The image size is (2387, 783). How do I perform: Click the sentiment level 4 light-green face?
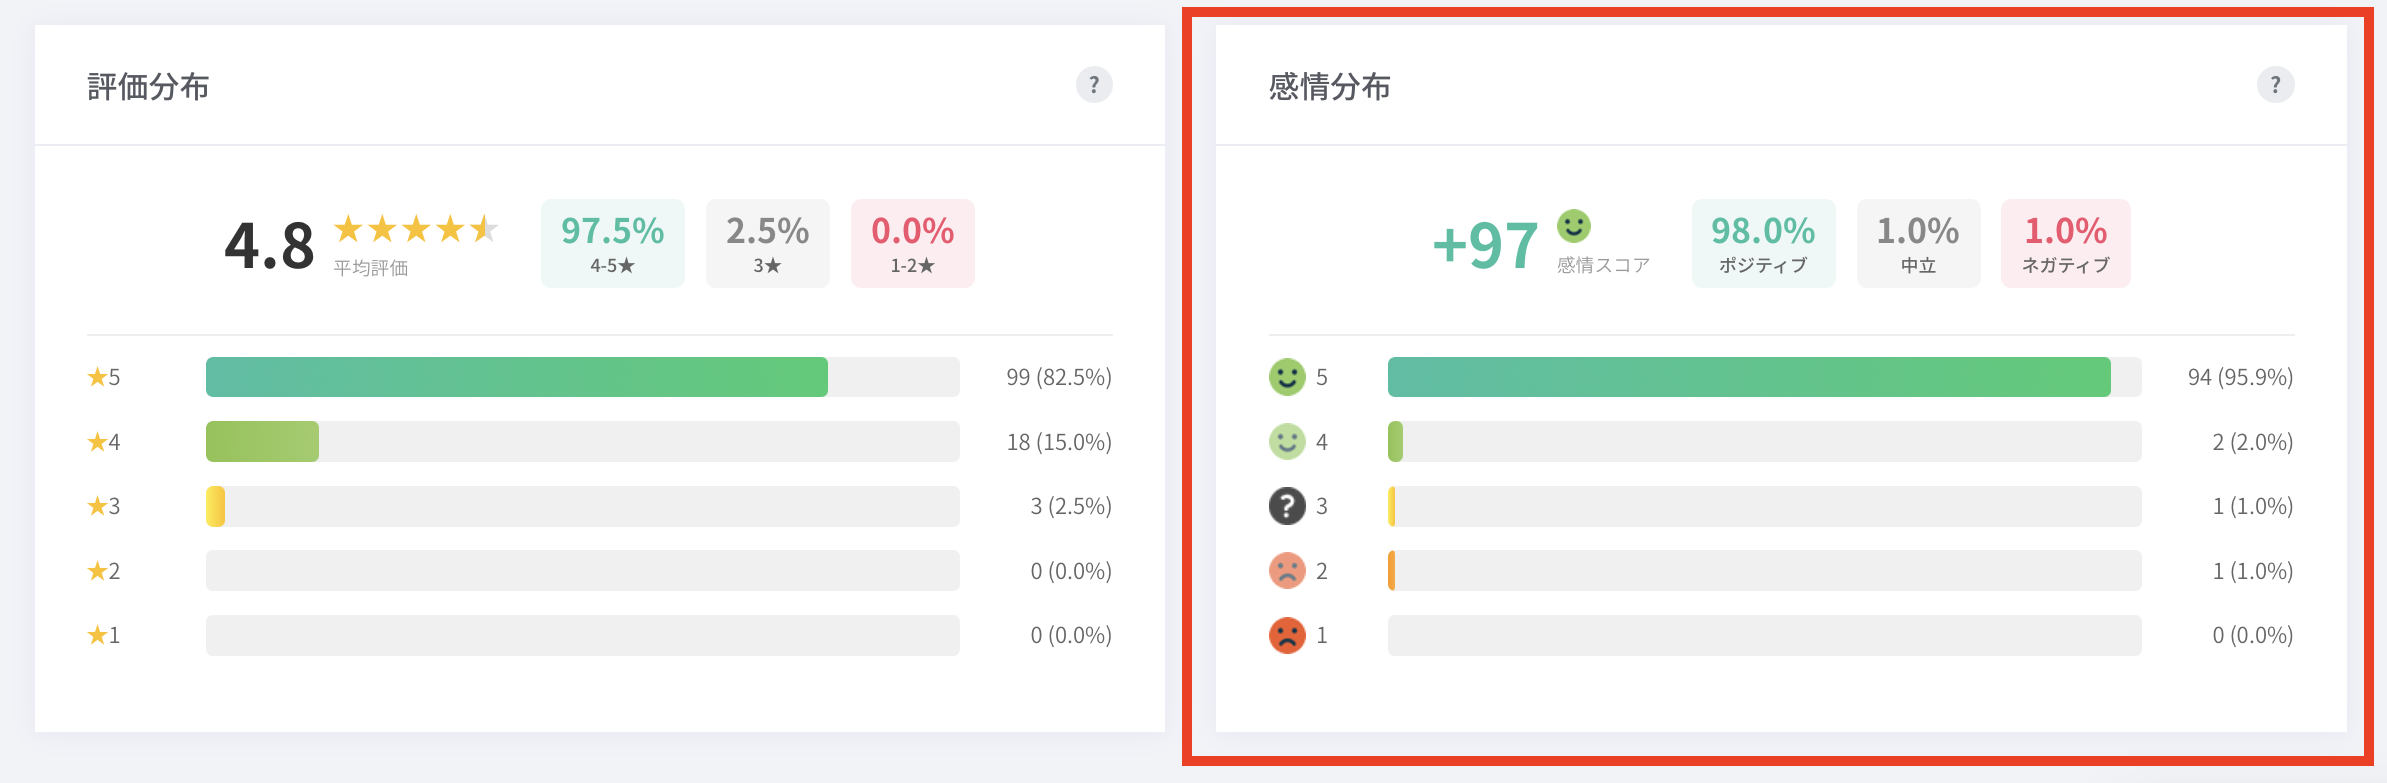click(1287, 441)
